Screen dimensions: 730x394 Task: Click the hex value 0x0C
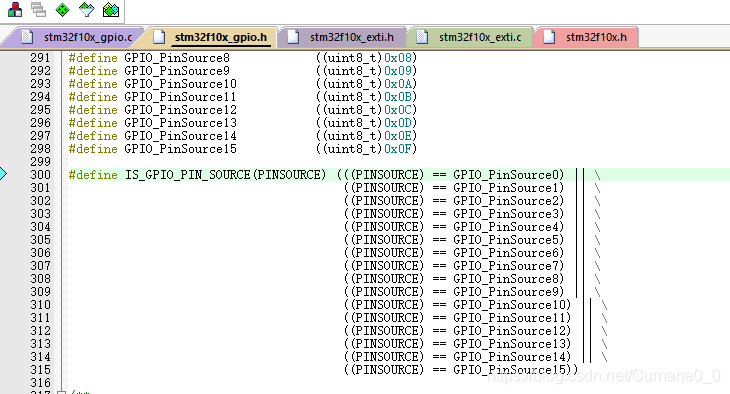pyautogui.click(x=398, y=110)
